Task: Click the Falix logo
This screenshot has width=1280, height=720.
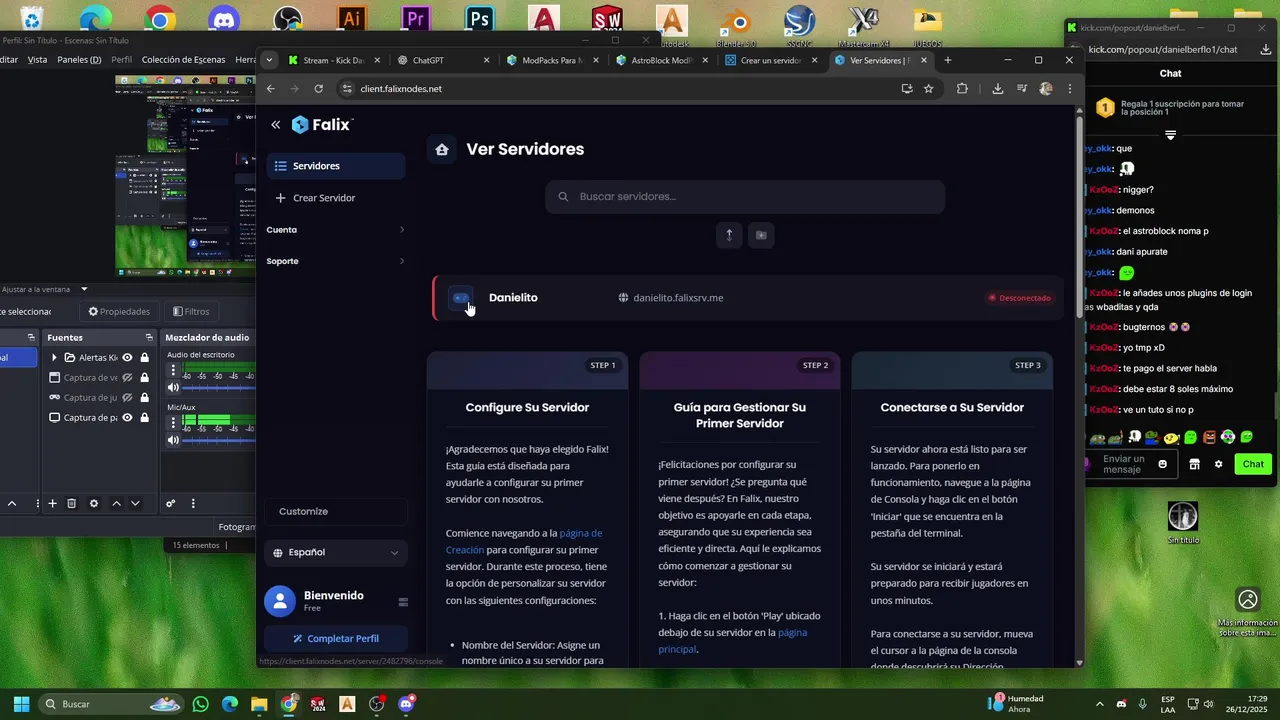Action: [x=322, y=125]
